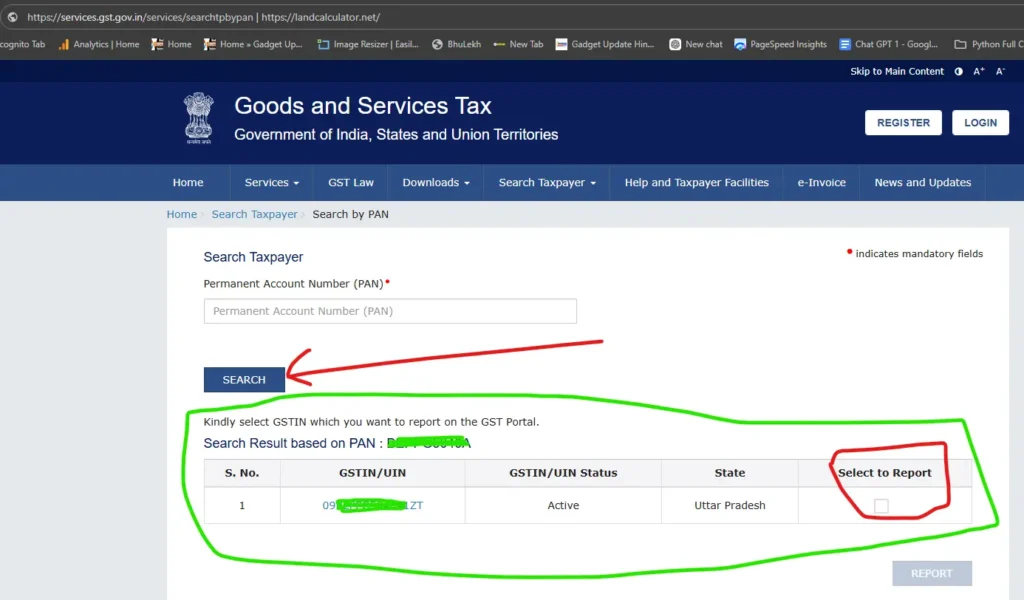Increase font size with A+ icon
The height and width of the screenshot is (600, 1024).
click(x=978, y=71)
